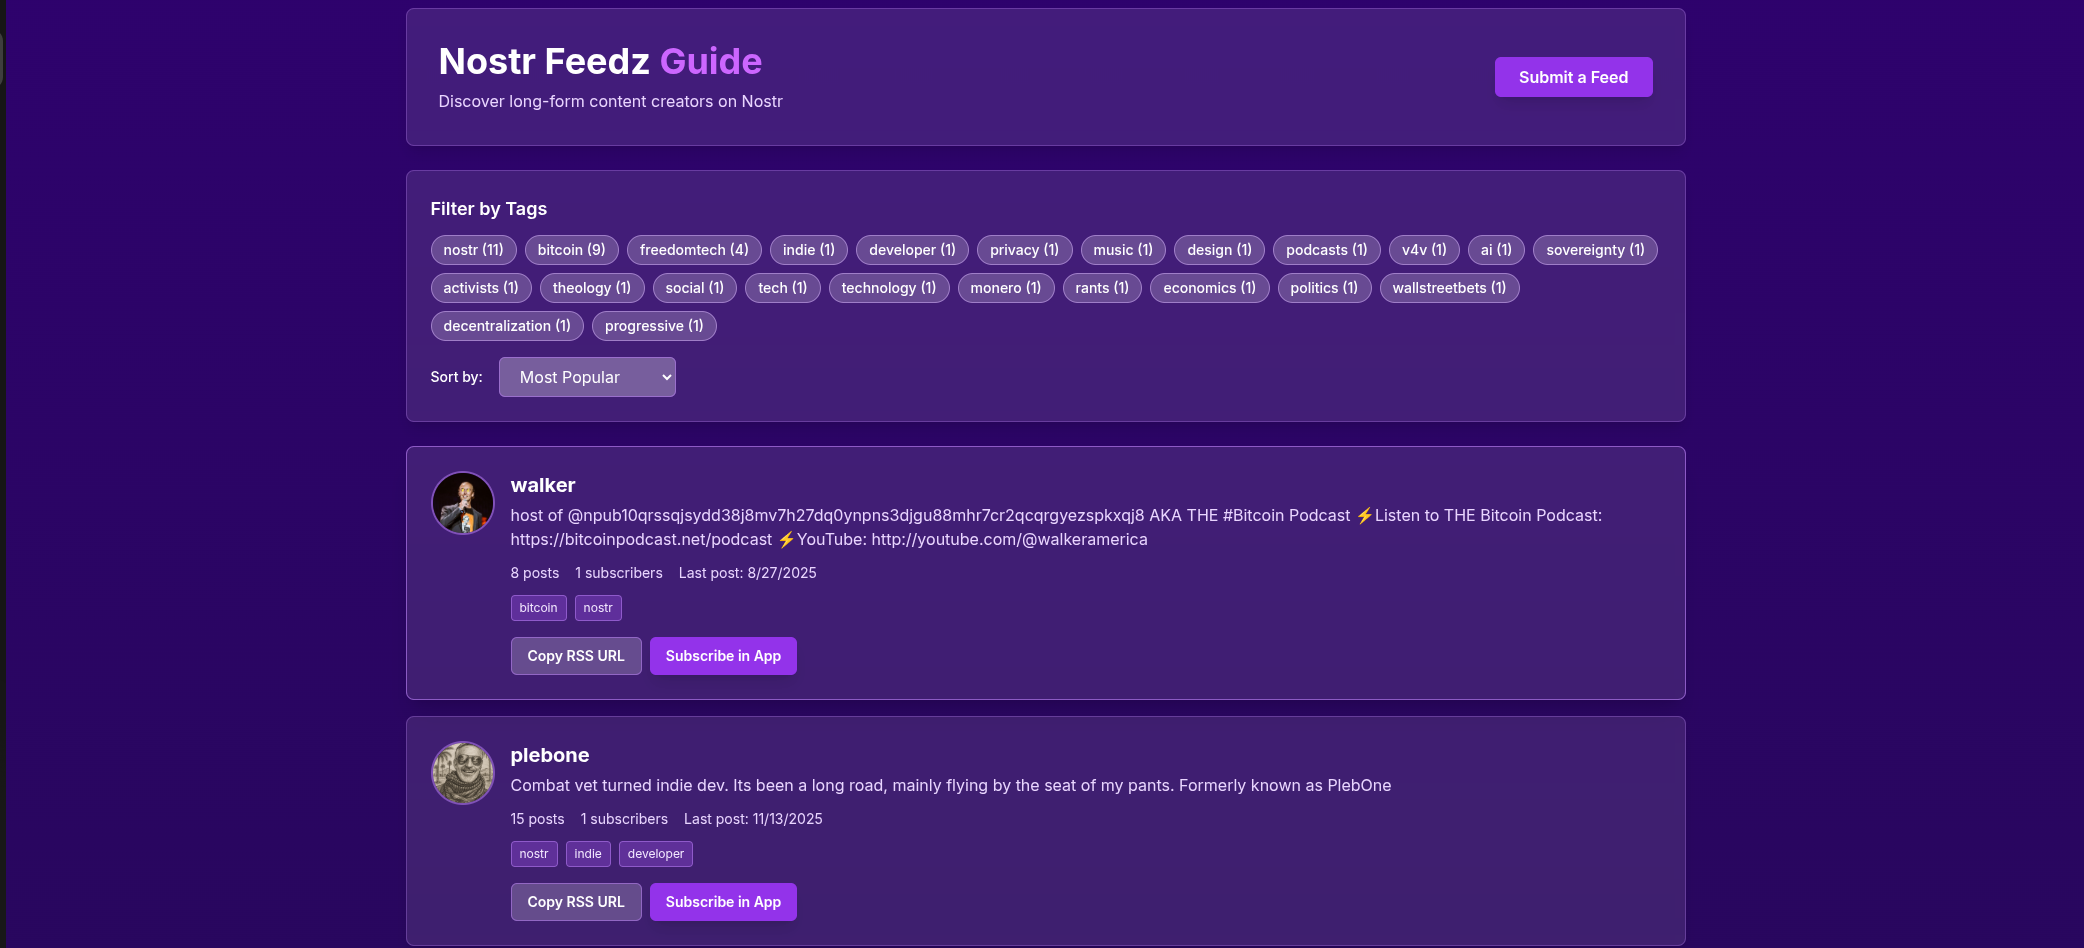Open the plebone feed title
Screen dimensions: 2084x948
point(550,755)
